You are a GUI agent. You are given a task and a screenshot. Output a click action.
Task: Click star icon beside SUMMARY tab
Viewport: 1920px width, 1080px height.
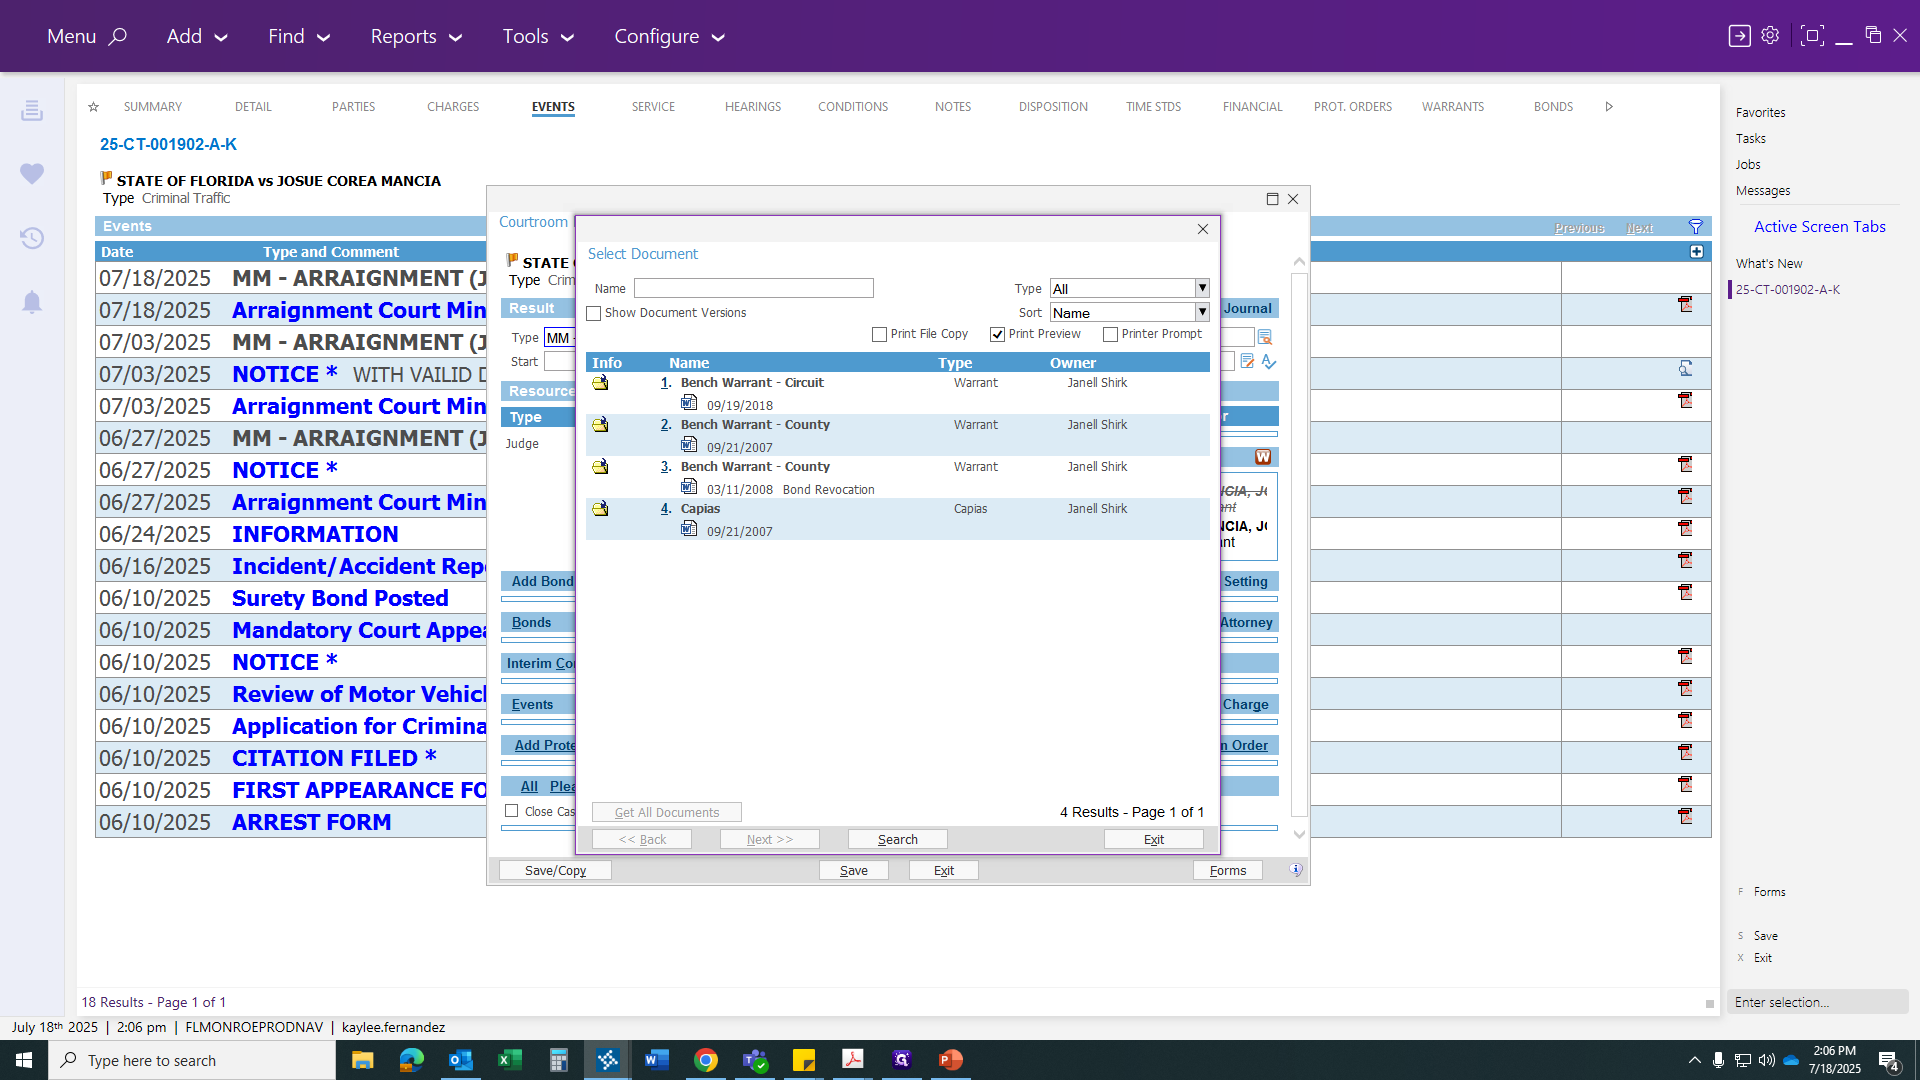pos(93,107)
